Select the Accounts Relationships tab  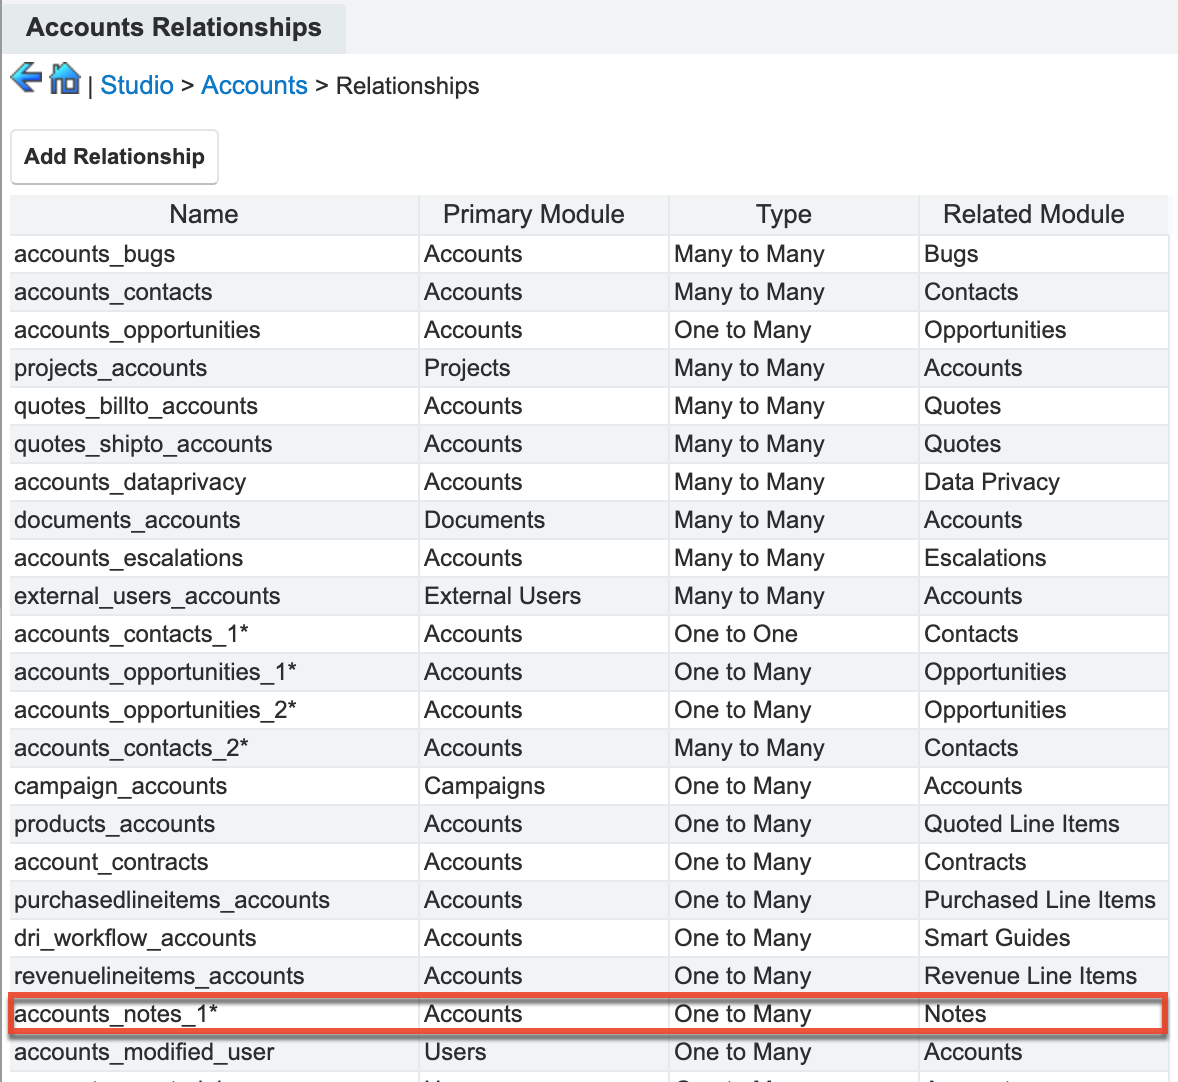coord(173,28)
